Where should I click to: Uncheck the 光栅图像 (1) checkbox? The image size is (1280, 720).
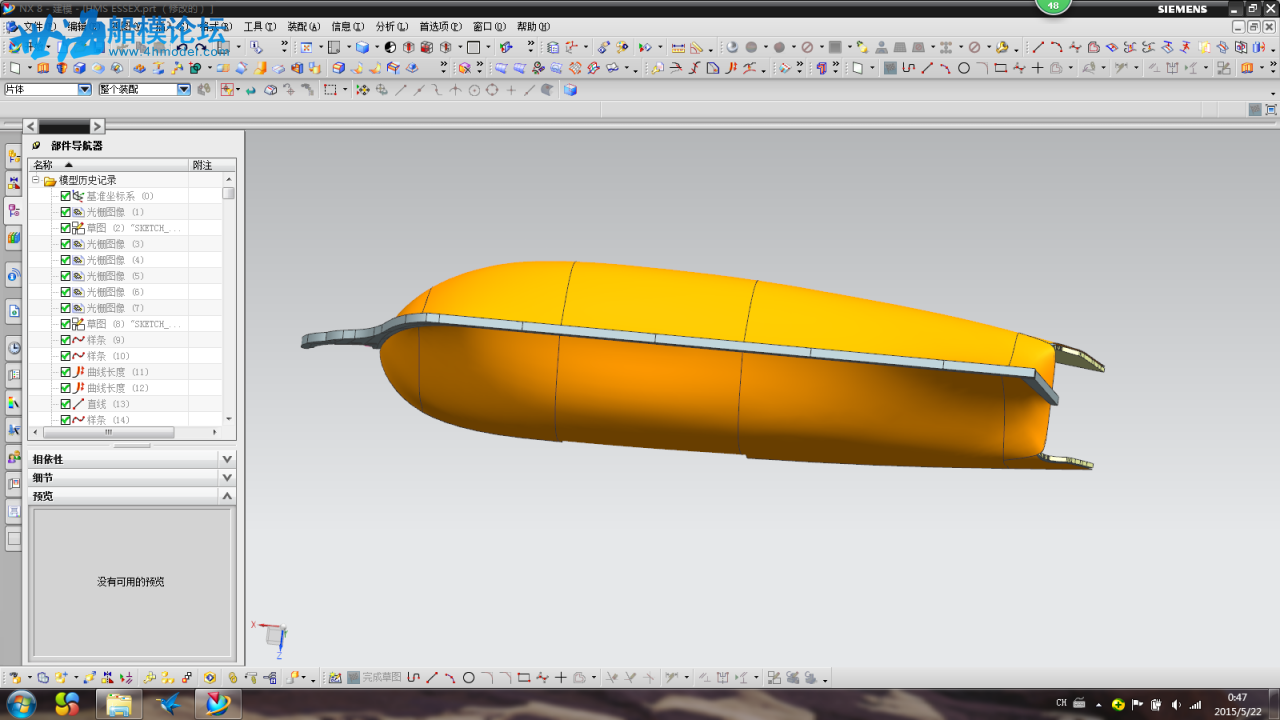coord(66,212)
